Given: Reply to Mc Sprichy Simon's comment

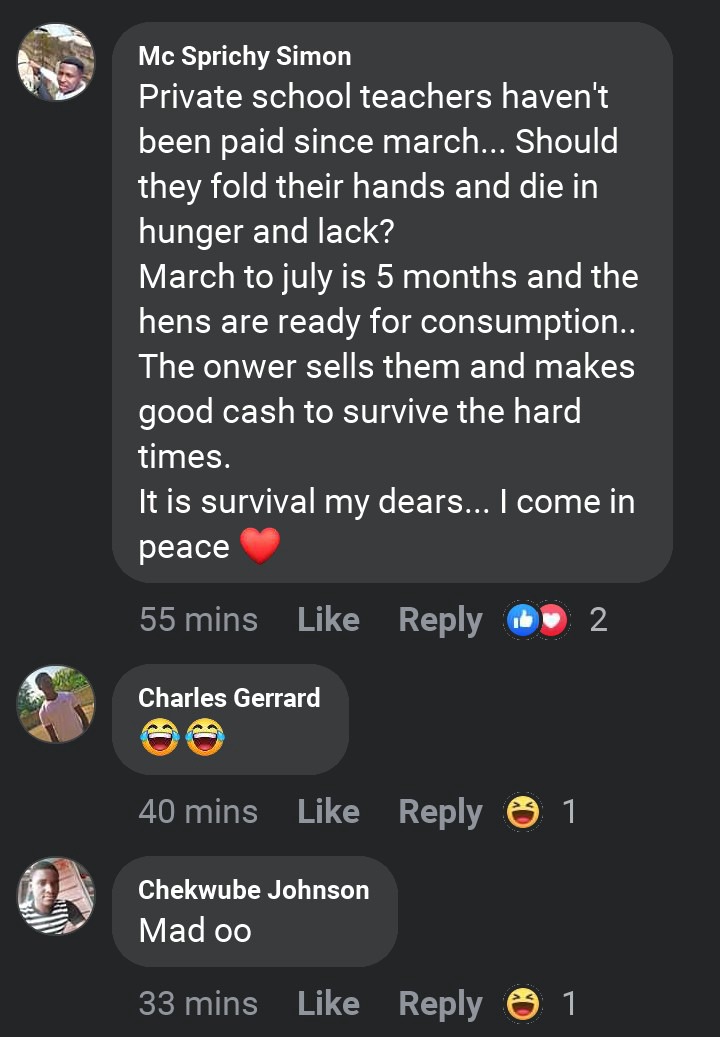Looking at the screenshot, I should click(440, 621).
